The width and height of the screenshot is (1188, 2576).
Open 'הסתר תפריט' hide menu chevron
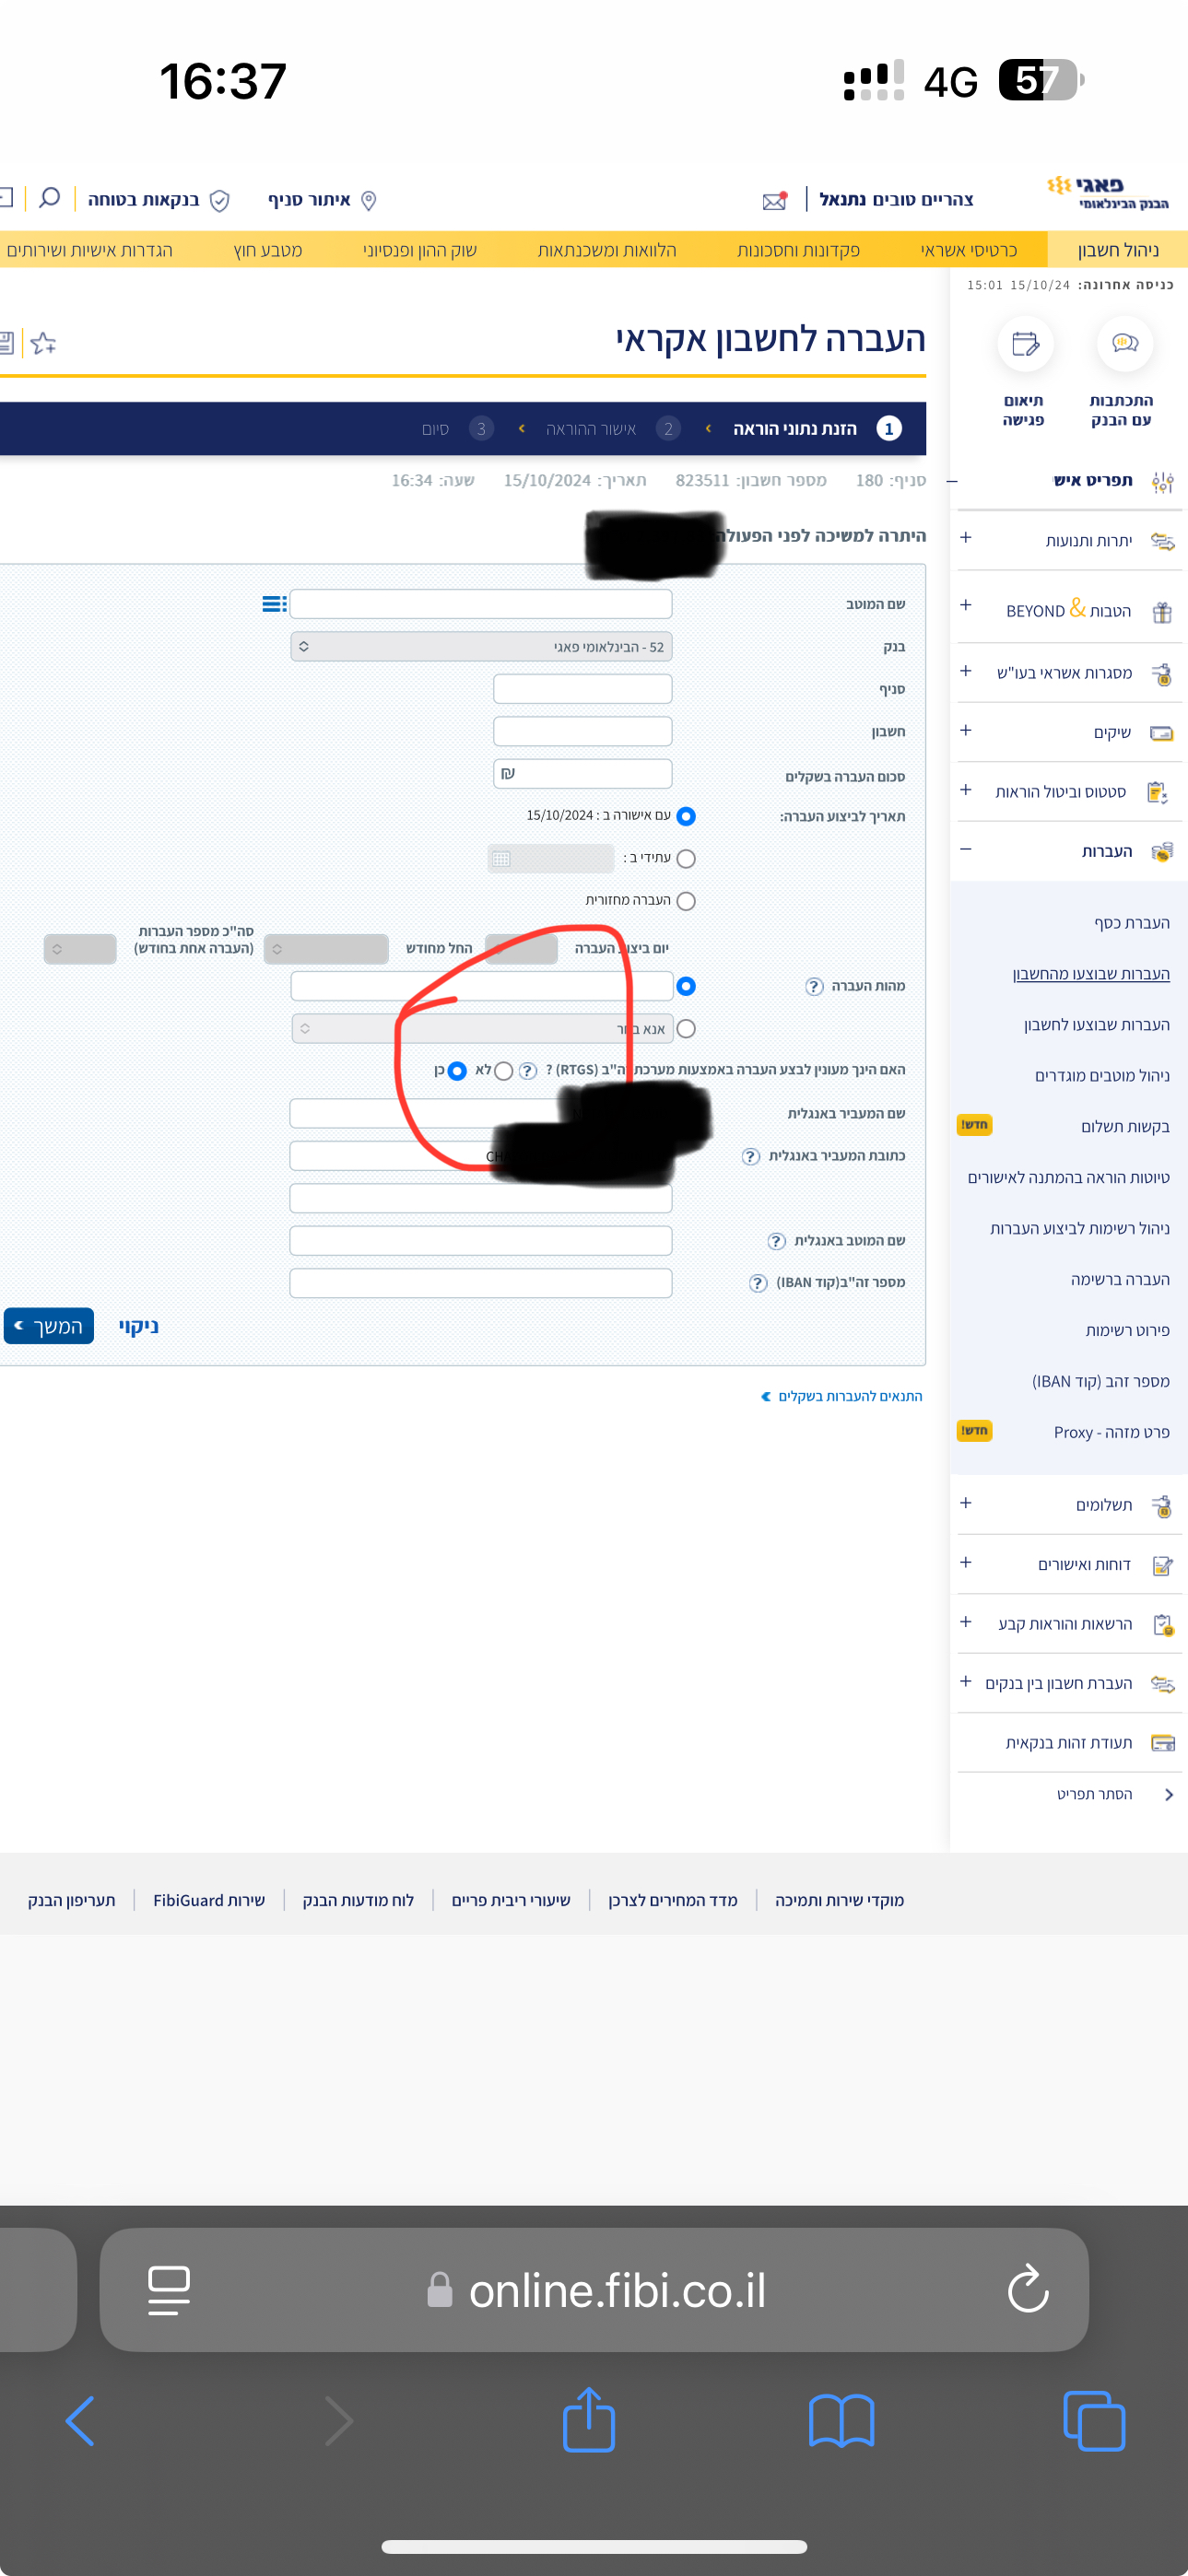1169,1795
